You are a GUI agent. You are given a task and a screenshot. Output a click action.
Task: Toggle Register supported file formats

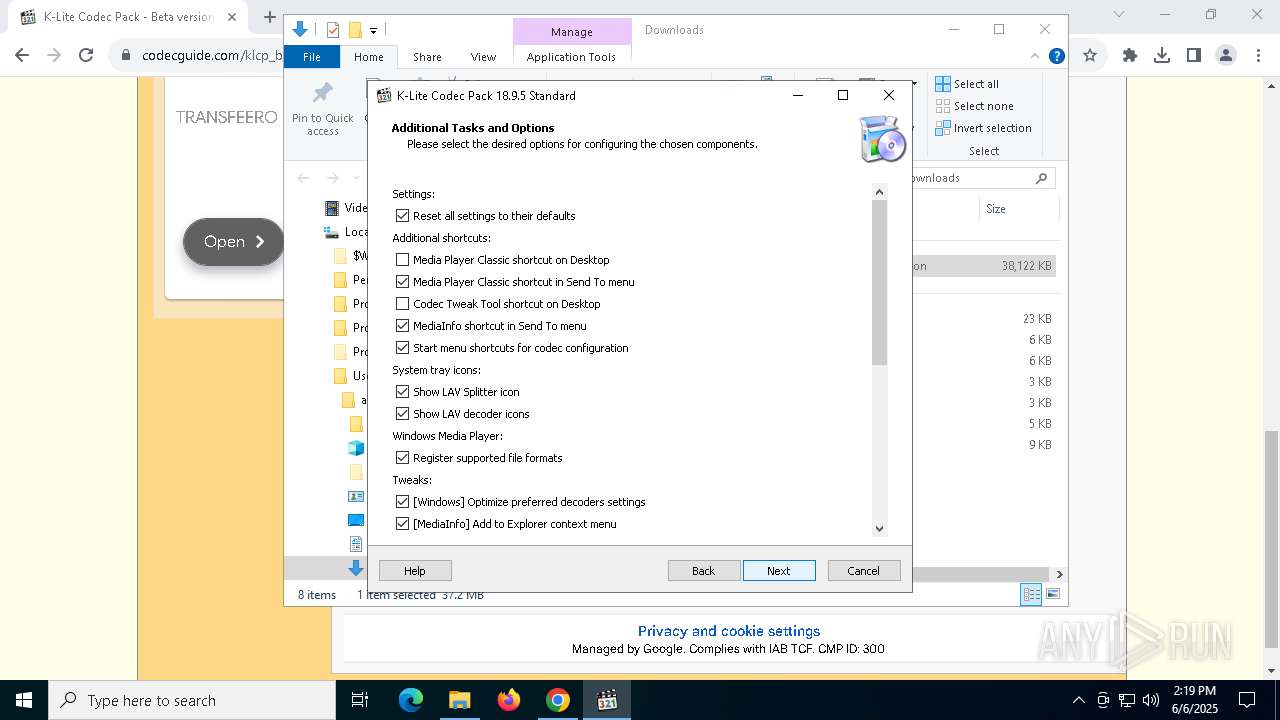point(402,458)
